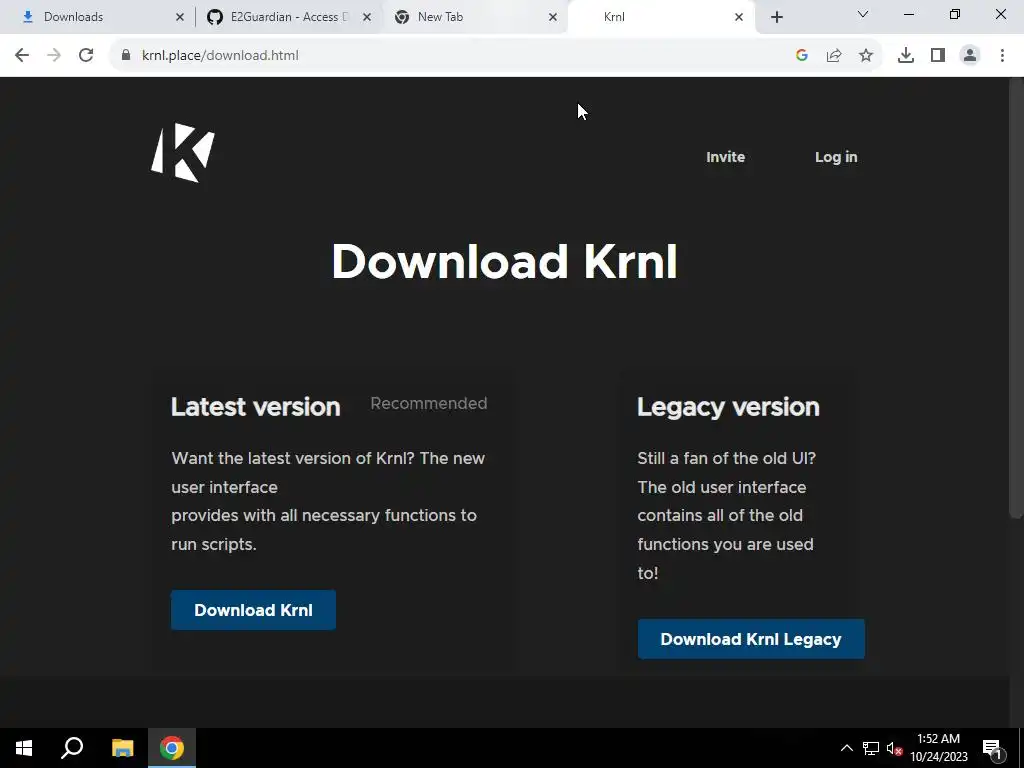
Task: Select the Krnl tab
Action: pyautogui.click(x=661, y=17)
